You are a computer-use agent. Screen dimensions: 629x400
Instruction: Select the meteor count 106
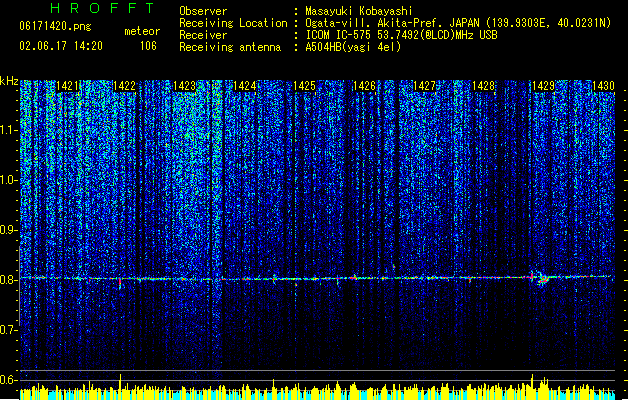point(148,46)
